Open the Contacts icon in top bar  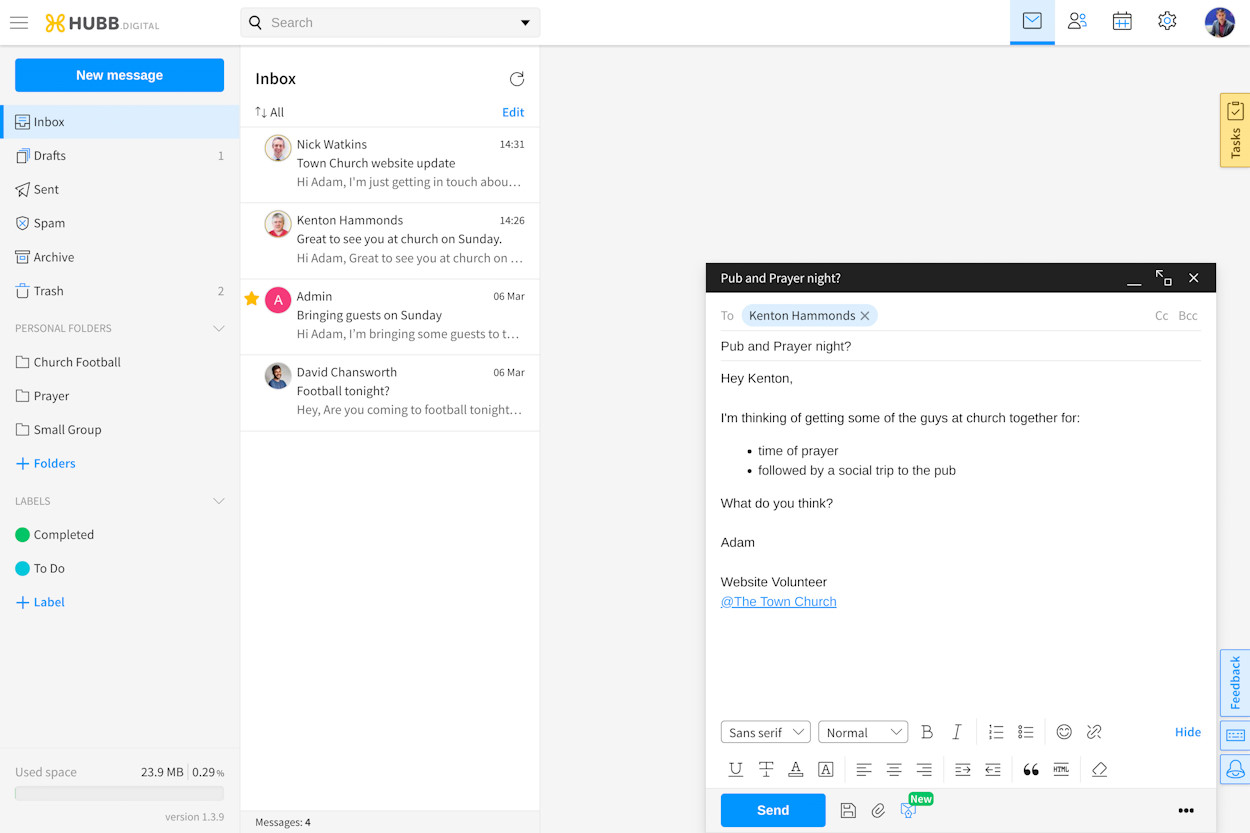(x=1077, y=20)
